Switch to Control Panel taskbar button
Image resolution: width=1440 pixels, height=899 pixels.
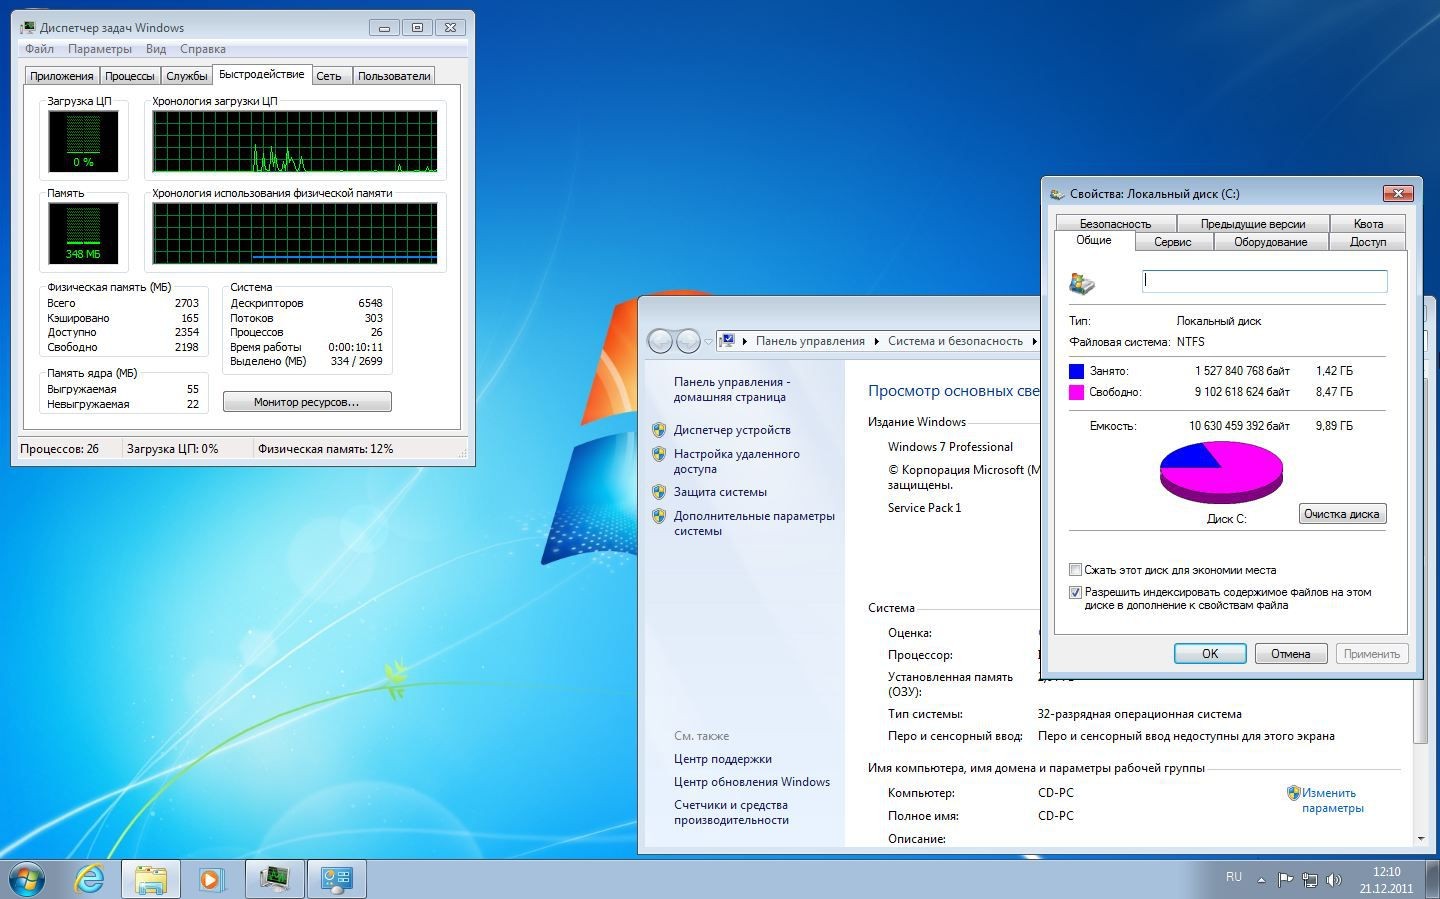[x=336, y=879]
